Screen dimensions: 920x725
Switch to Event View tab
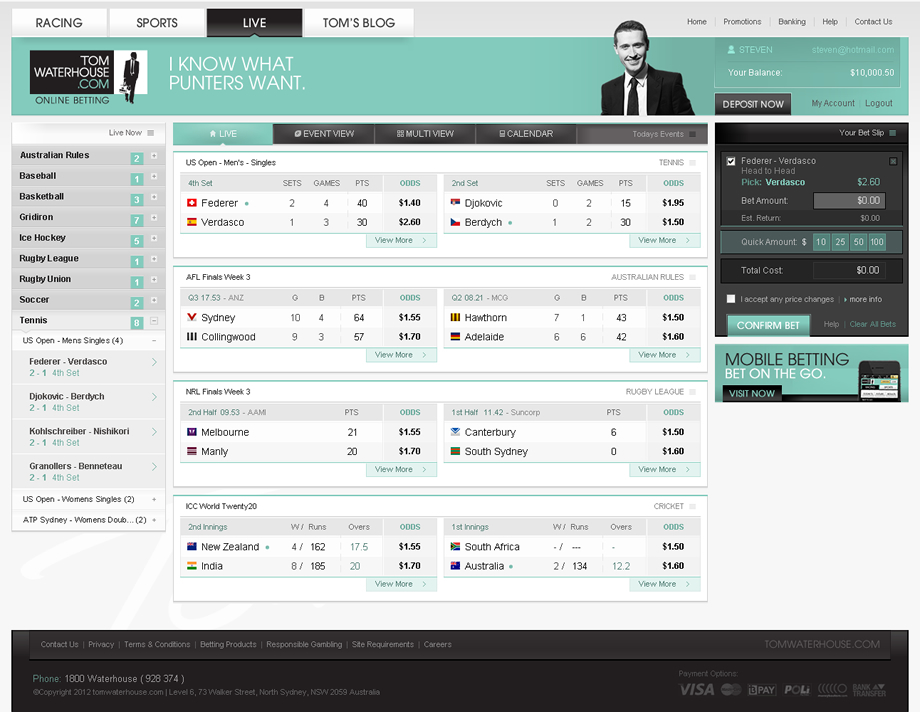point(324,134)
